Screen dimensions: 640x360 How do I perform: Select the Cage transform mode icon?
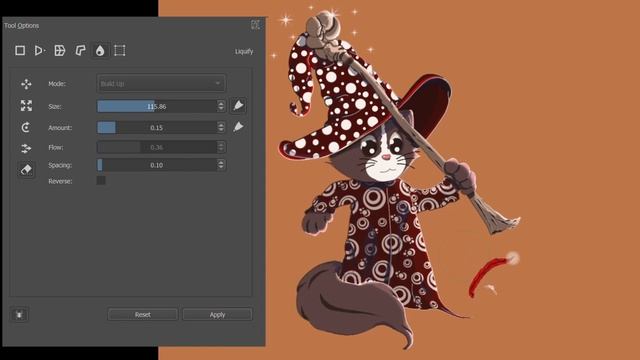click(x=80, y=51)
